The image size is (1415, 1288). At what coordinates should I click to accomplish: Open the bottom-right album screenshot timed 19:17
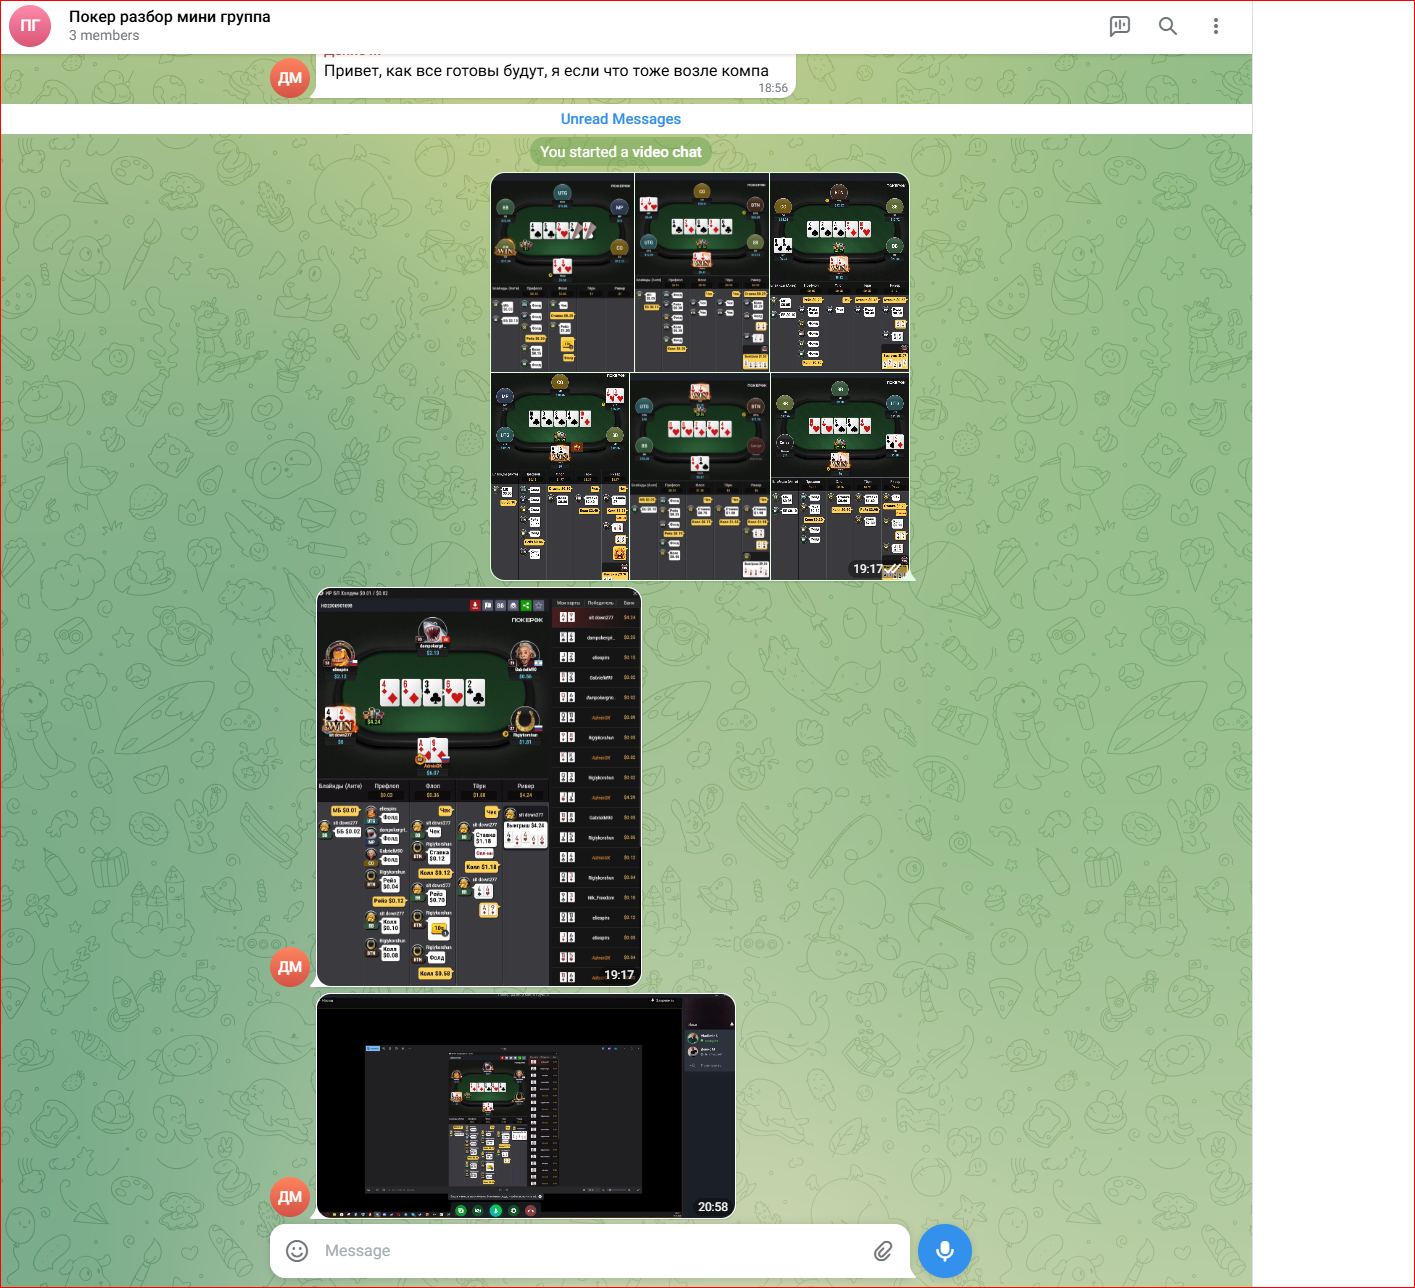point(840,477)
